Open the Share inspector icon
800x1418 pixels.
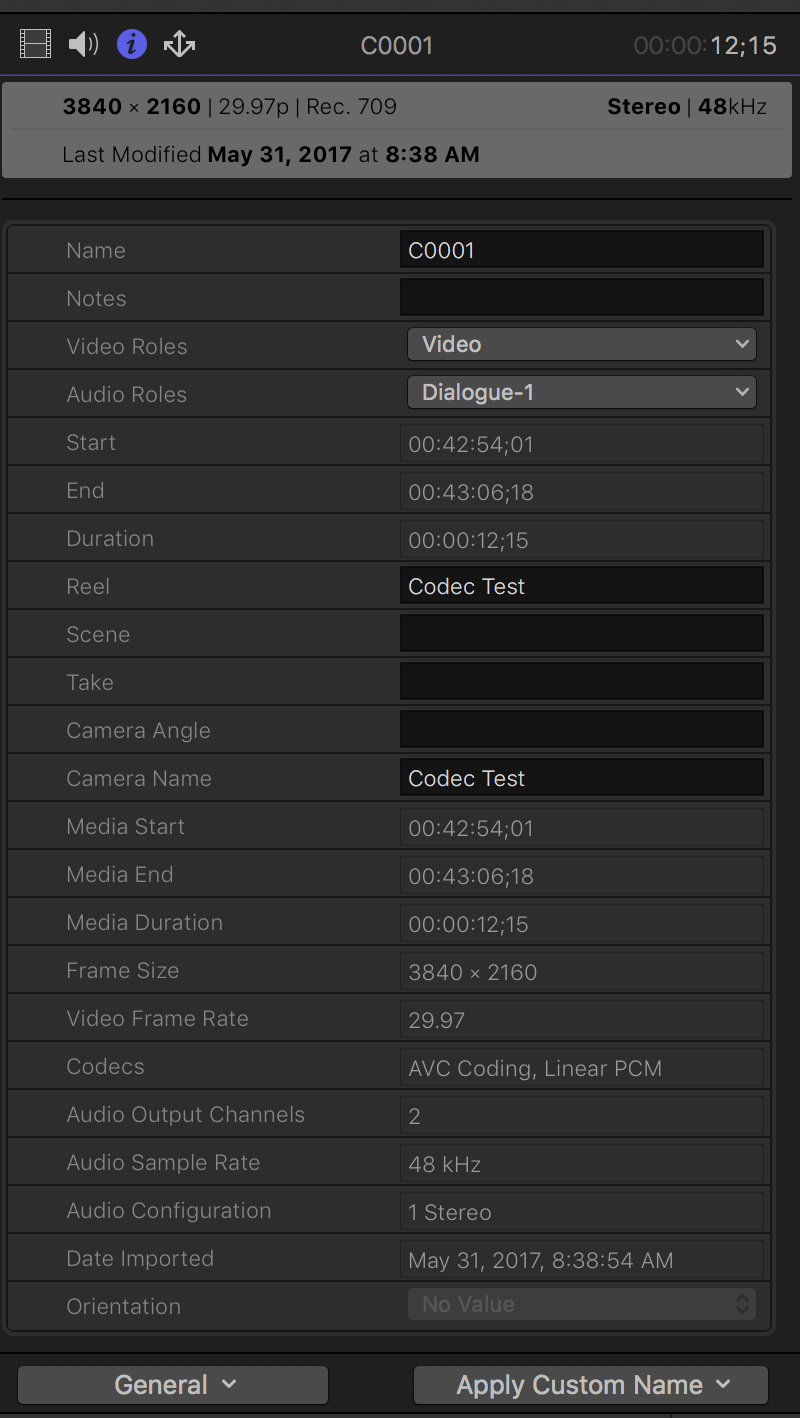pos(179,44)
